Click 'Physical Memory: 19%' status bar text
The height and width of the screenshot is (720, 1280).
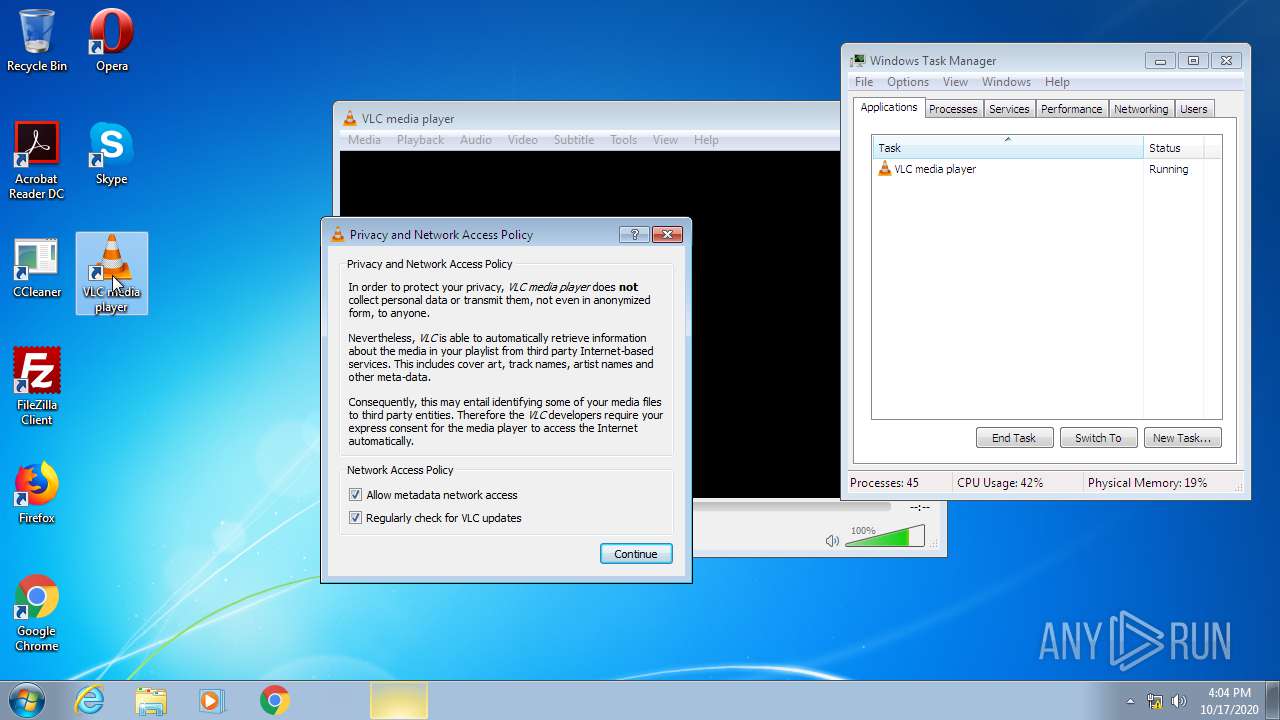[x=1147, y=483]
